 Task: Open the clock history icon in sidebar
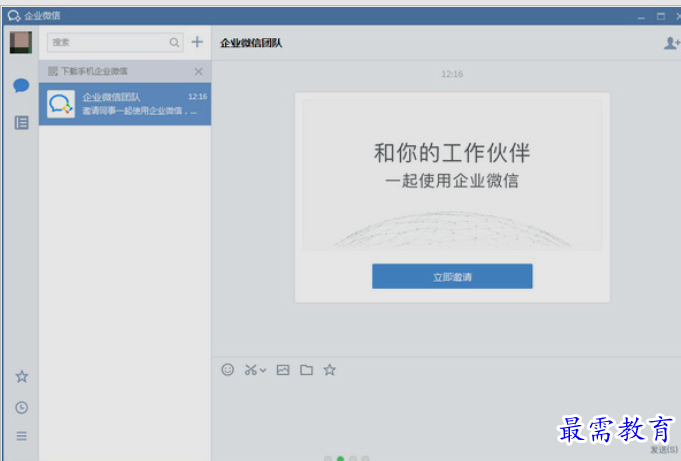(22, 408)
